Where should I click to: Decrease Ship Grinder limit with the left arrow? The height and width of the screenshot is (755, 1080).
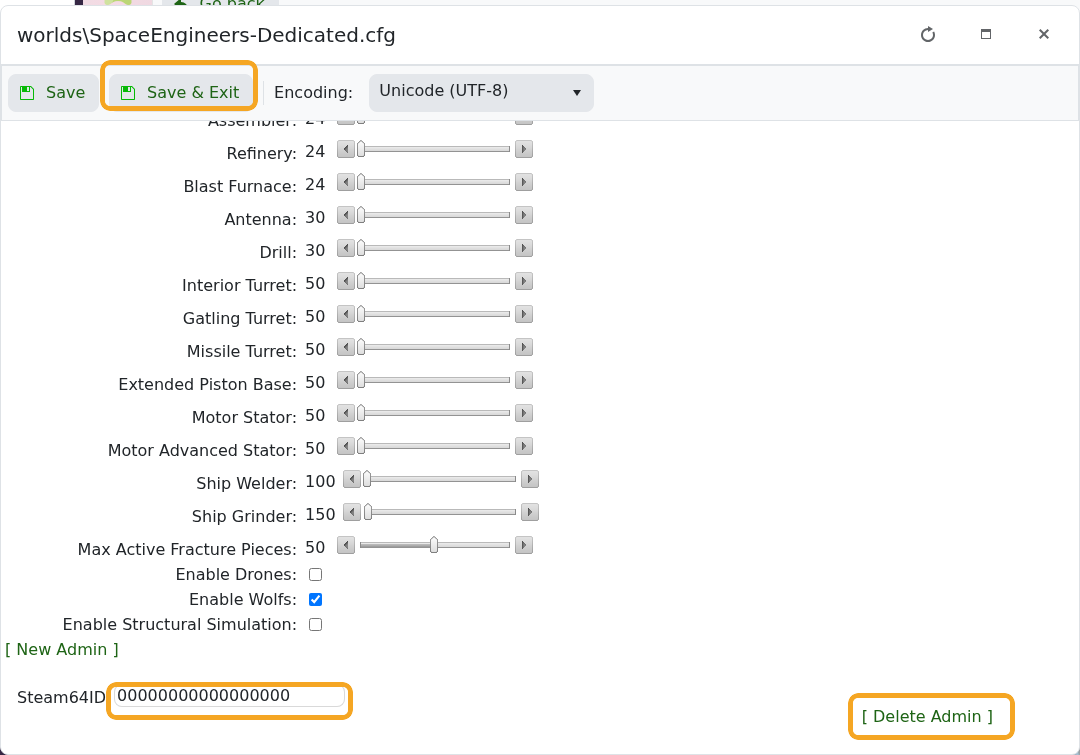352,513
